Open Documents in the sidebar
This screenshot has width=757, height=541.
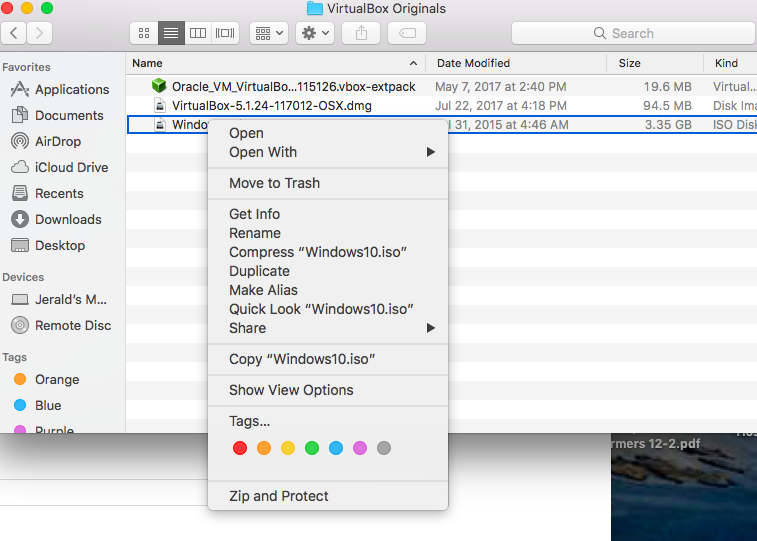tap(57, 115)
